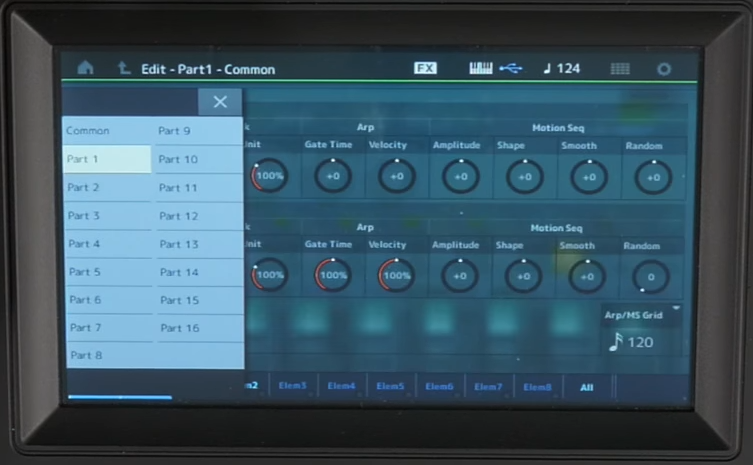
Task: Select bottom row Gate Time 100% knob
Action: [x=333, y=275]
